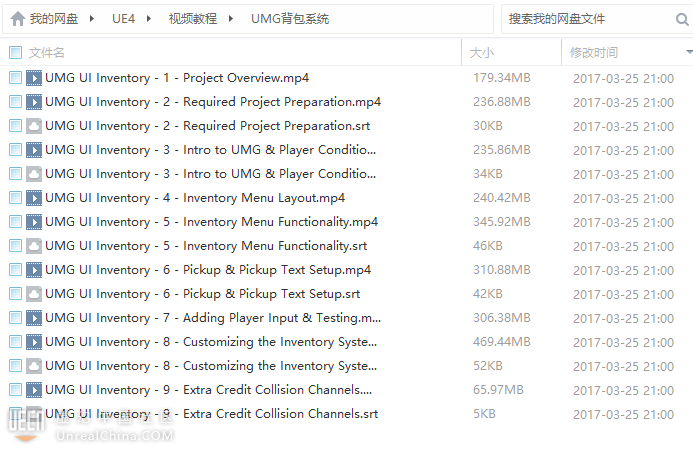The width and height of the screenshot is (693, 451).
Task: Open 9 - Extra Credit Collision Channels.srt
Action: pos(211,414)
